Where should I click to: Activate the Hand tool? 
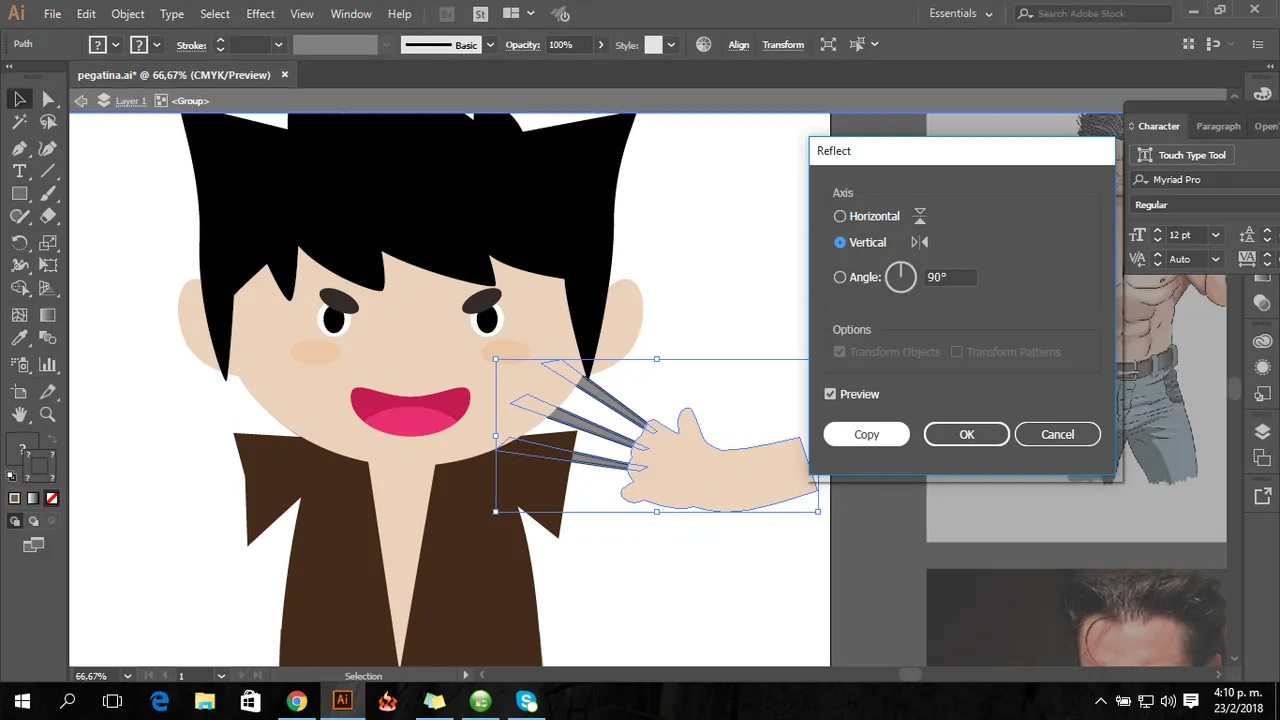tap(19, 415)
